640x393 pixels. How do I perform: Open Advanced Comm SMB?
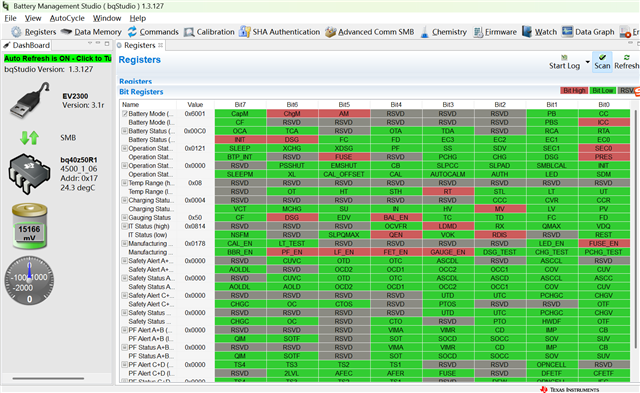click(x=370, y=32)
